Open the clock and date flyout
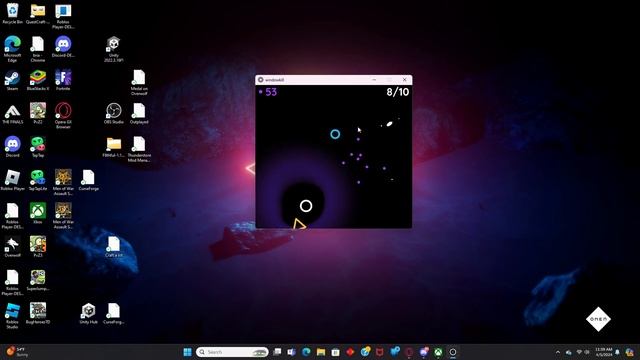The image size is (640, 360). pyautogui.click(x=604, y=352)
